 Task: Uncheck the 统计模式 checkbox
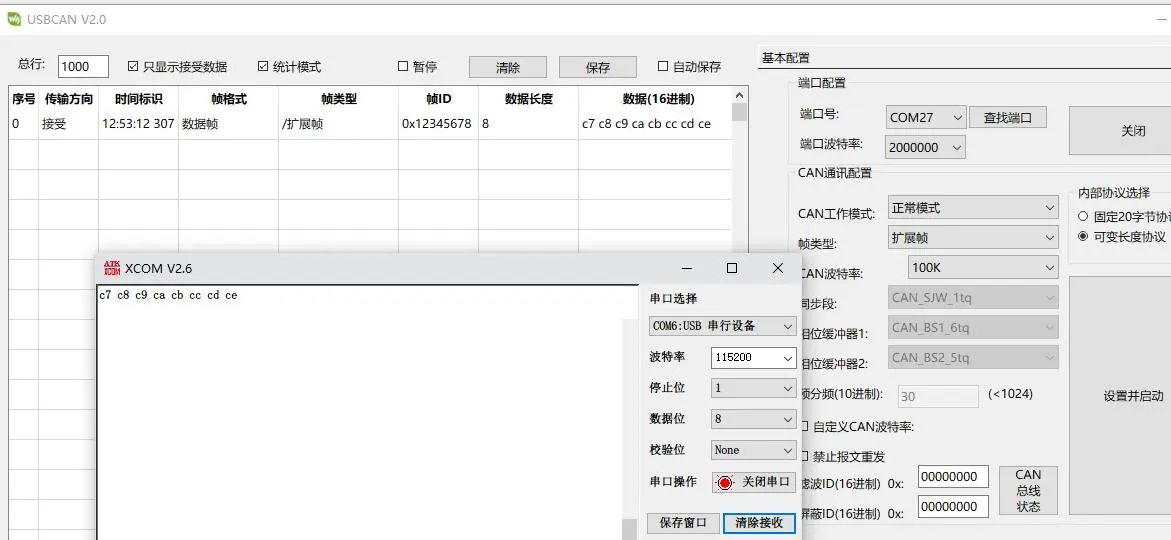click(263, 67)
